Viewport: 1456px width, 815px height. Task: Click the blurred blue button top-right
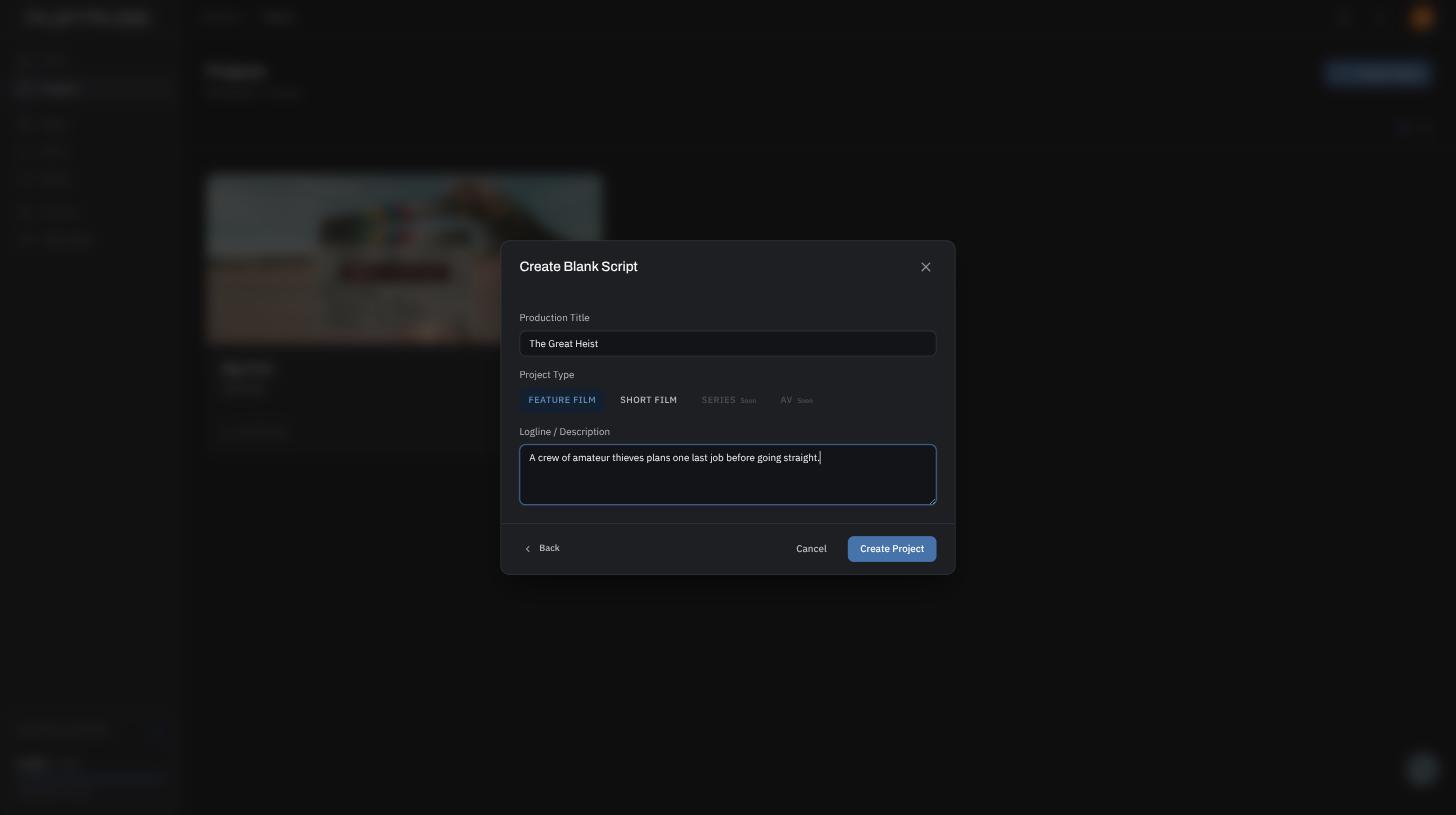[1378, 73]
